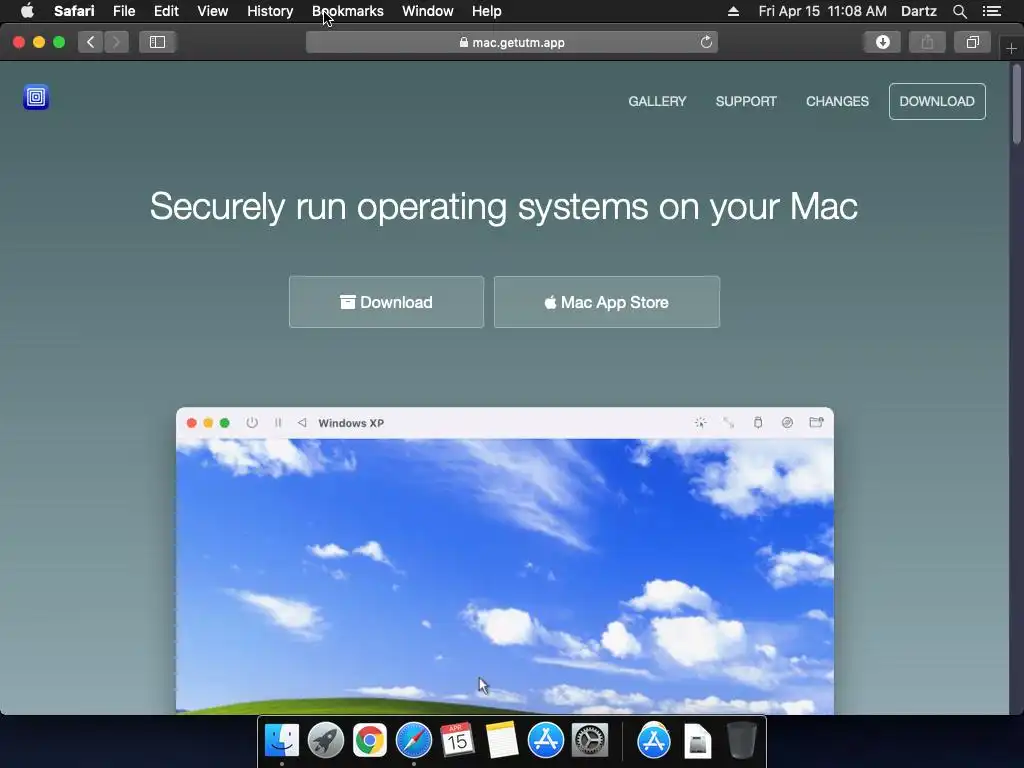Open the Changes page link
Screen dimensions: 1024x768
pos(837,101)
